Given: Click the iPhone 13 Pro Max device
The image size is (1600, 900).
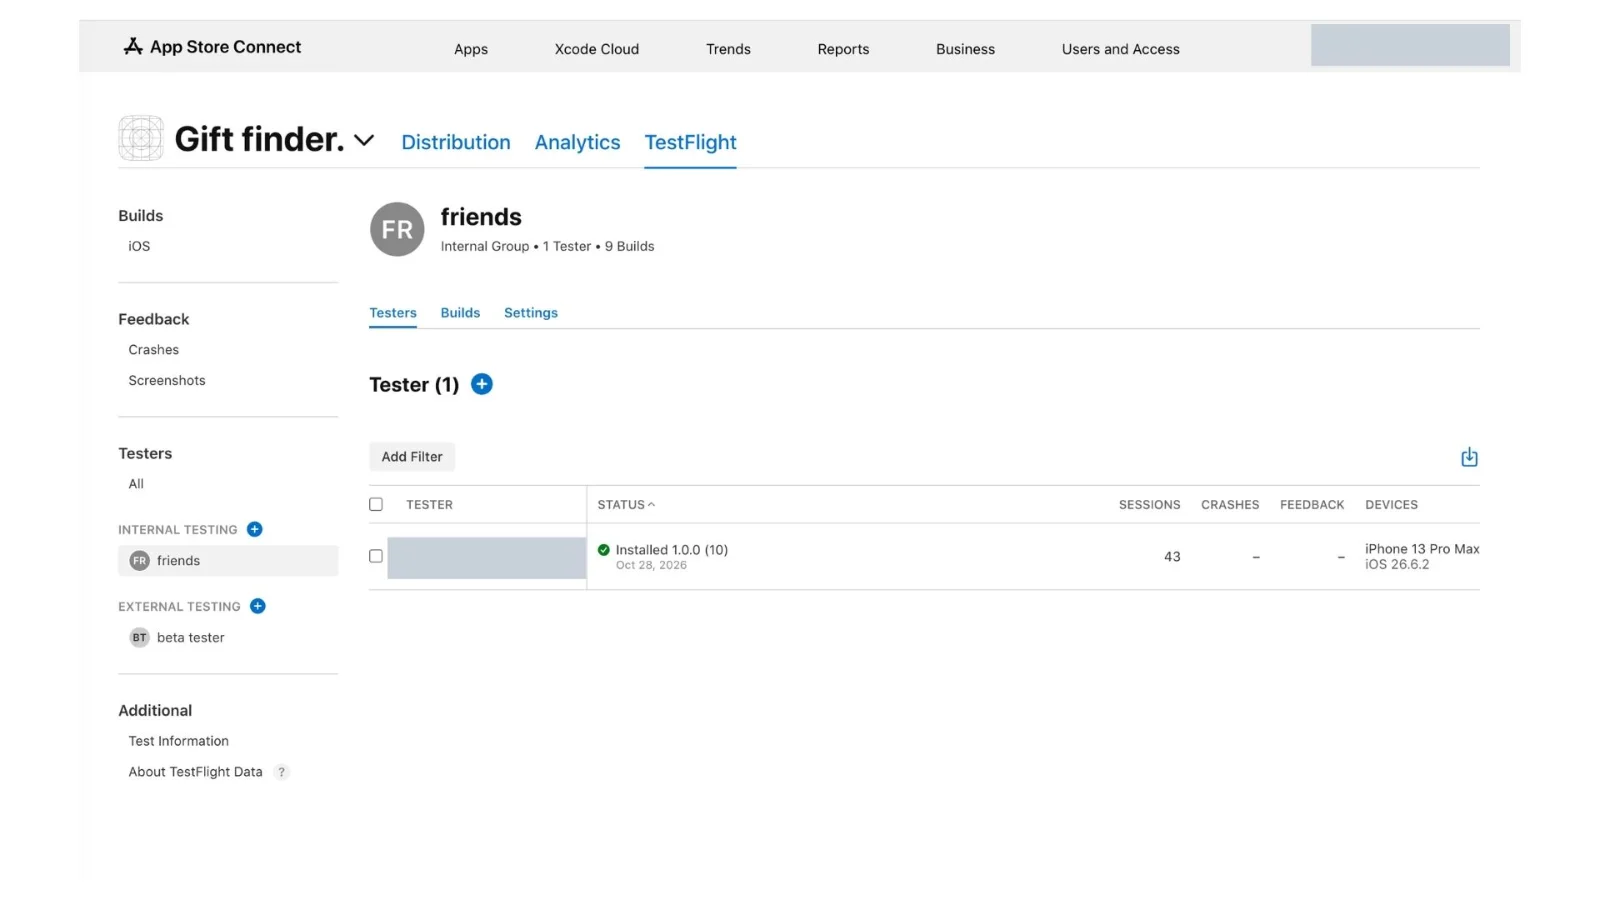Looking at the screenshot, I should pyautogui.click(x=1422, y=549).
